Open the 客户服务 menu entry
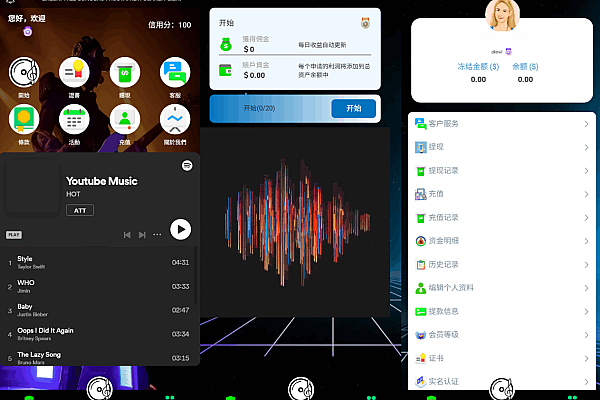600x400 pixels. [502, 124]
